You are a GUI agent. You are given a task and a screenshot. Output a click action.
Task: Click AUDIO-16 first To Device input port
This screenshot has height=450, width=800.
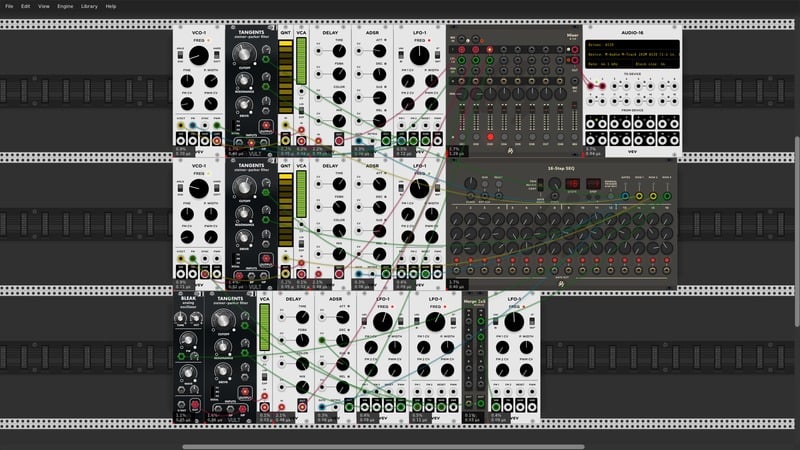point(589,87)
